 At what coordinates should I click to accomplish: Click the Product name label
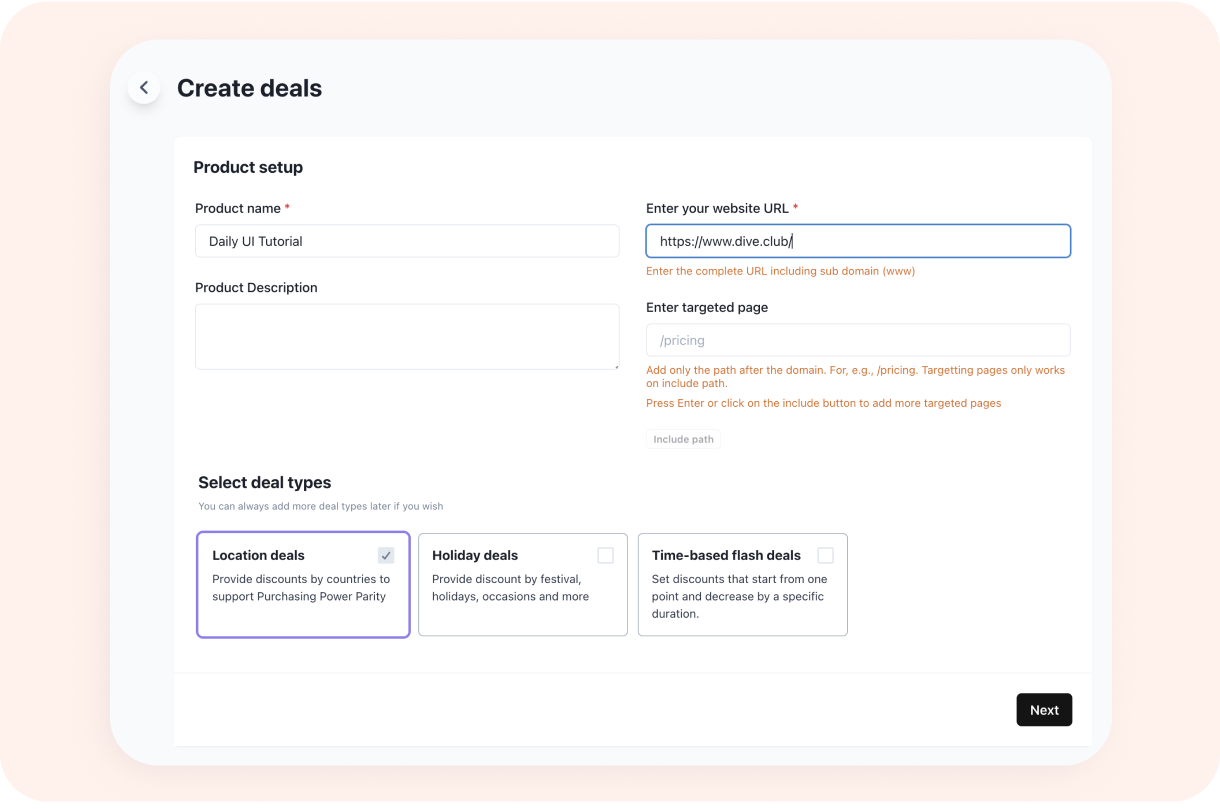pos(238,208)
